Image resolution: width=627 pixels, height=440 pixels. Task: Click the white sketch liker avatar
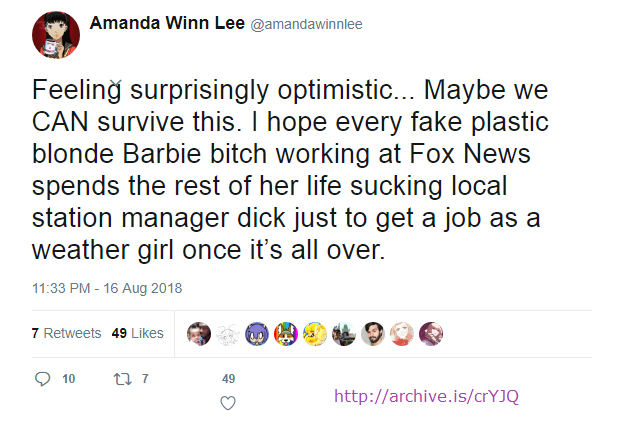(229, 333)
